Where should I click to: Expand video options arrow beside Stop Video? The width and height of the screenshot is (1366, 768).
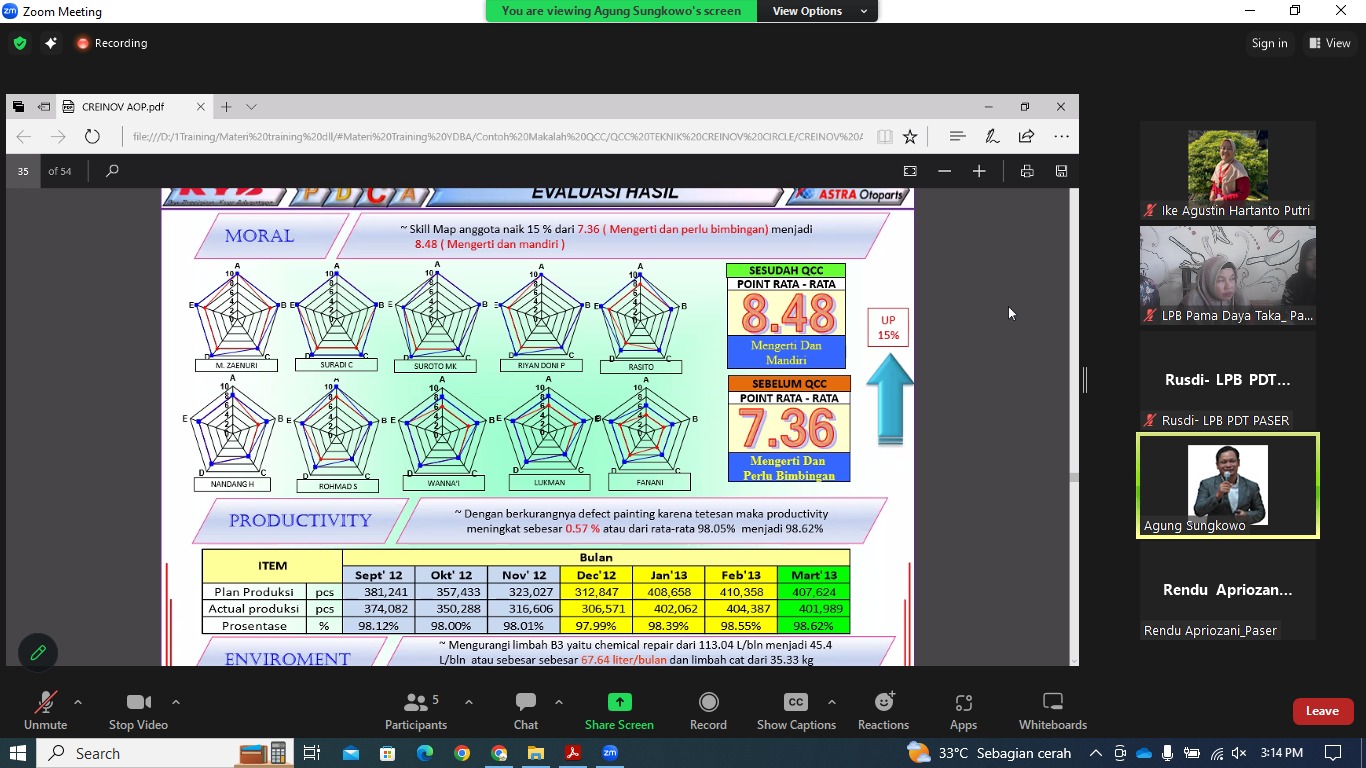tap(176, 702)
